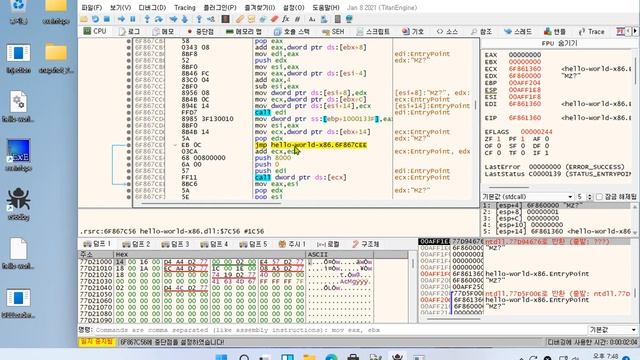This screenshot has height=360, width=640.
Task: Open the EXE shortcut on the desktop
Action: pos(18,154)
